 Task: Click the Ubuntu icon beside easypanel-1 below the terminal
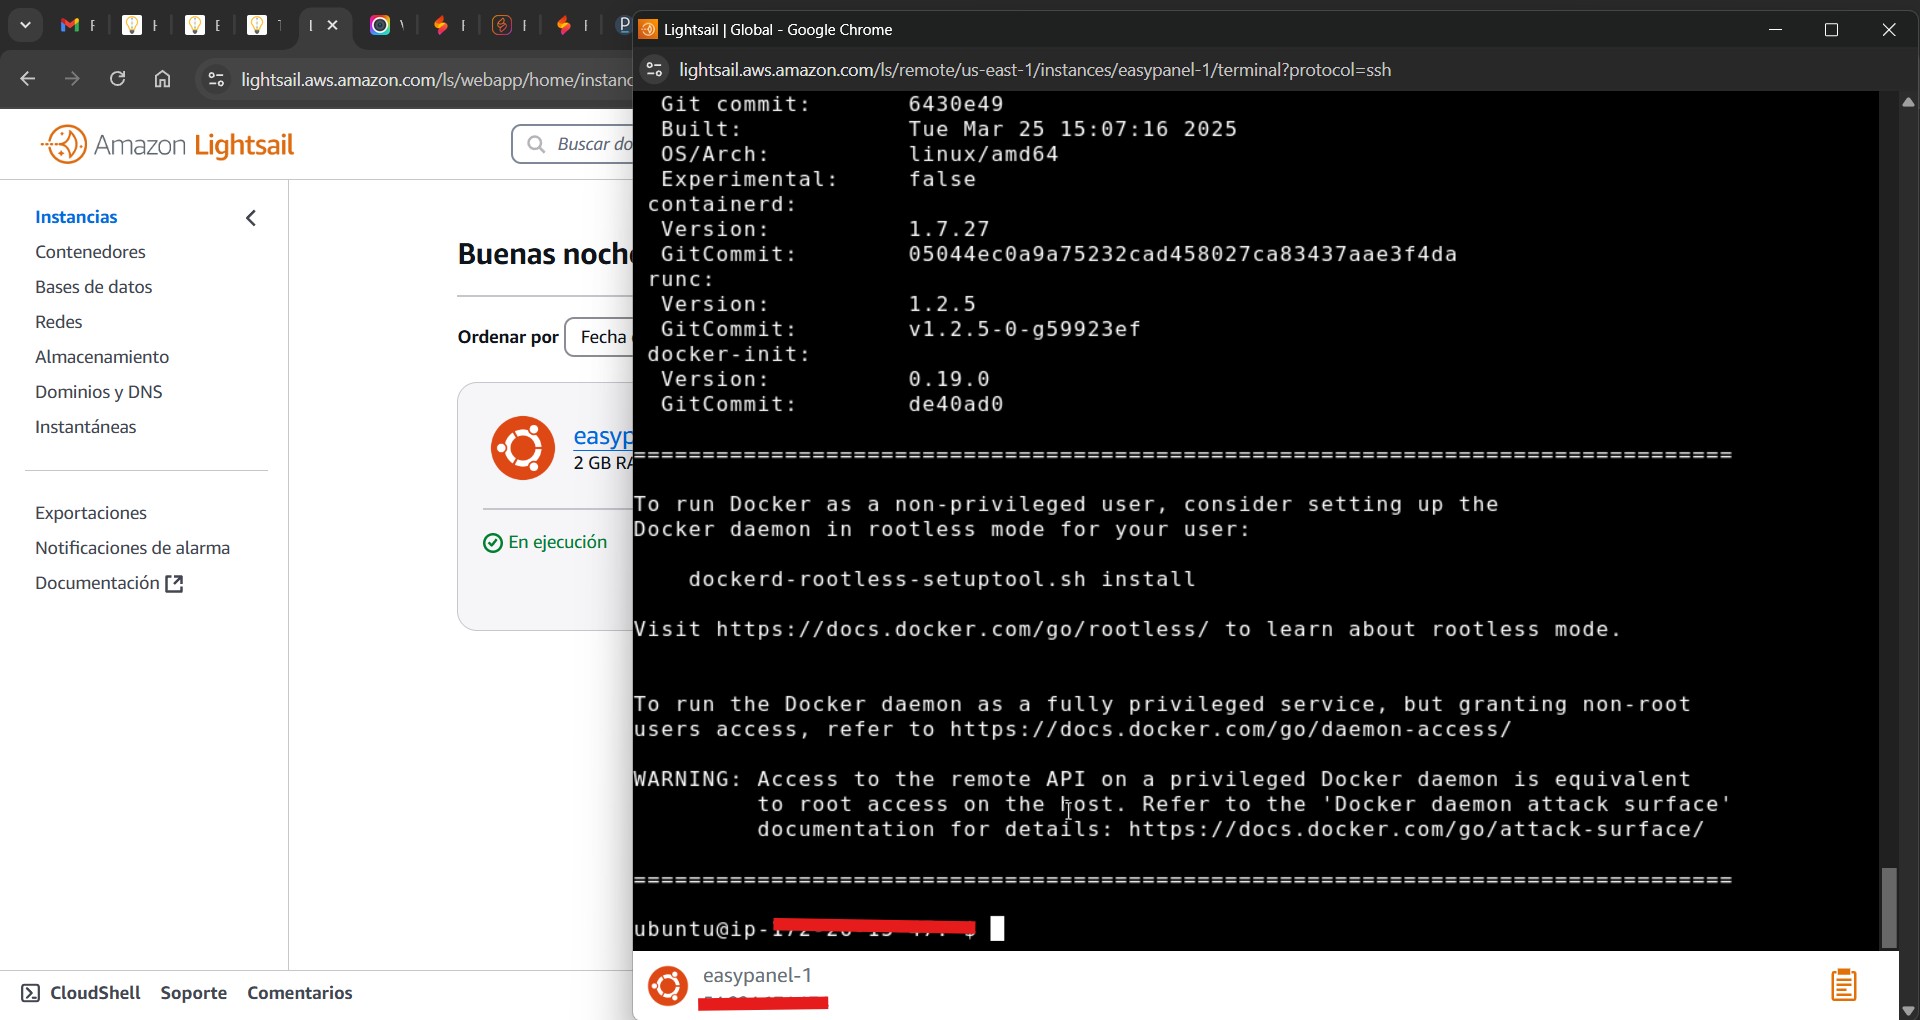668,985
